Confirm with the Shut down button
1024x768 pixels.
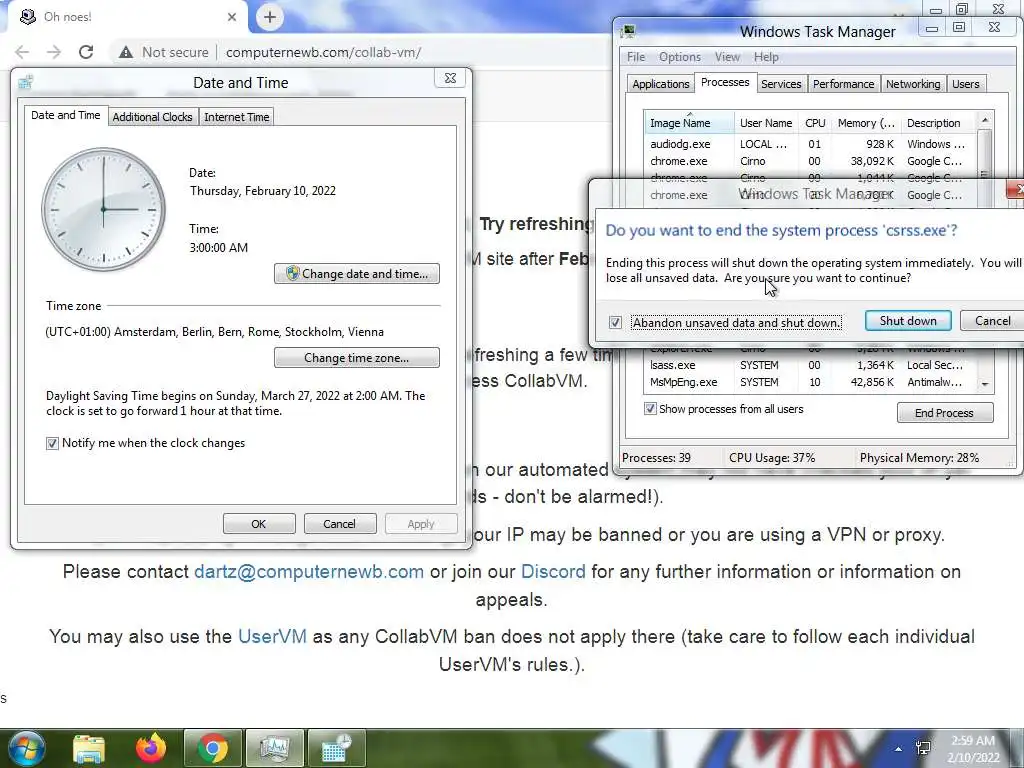908,321
